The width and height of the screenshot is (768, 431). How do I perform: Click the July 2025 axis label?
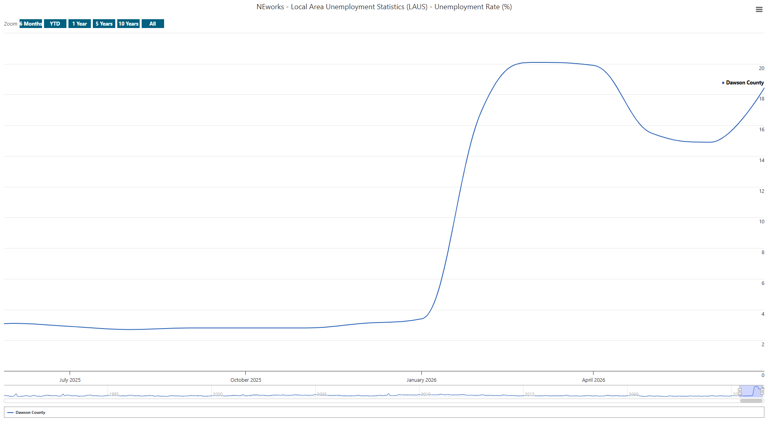[x=70, y=380]
